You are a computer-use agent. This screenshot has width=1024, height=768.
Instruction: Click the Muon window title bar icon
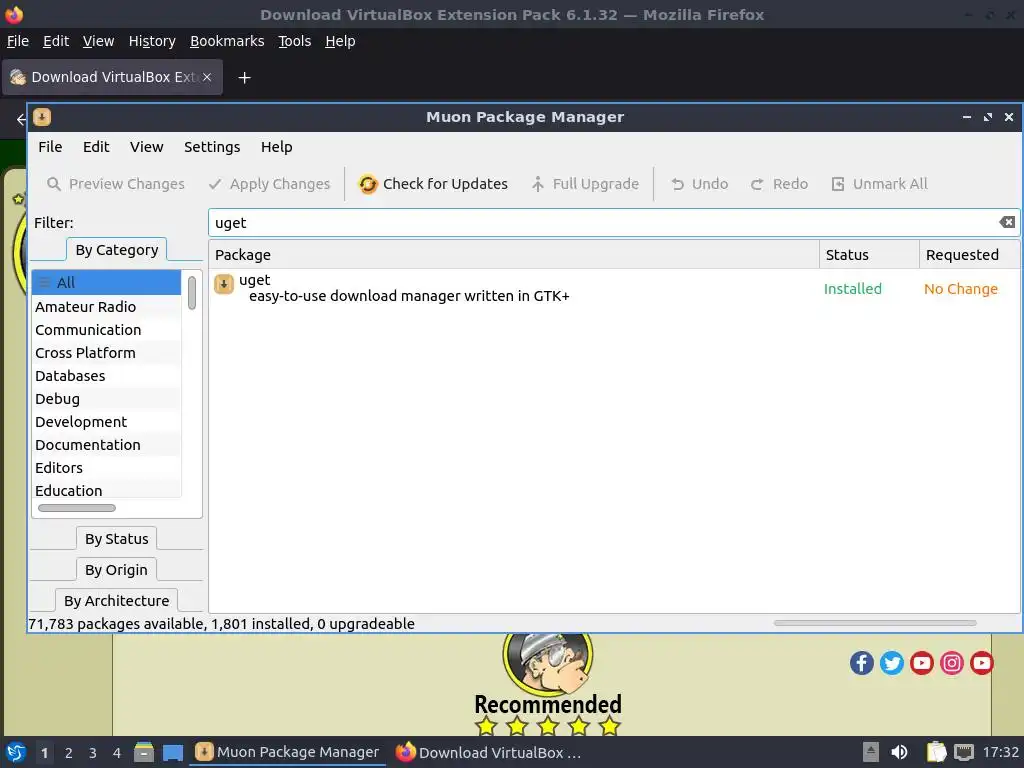(x=42, y=117)
